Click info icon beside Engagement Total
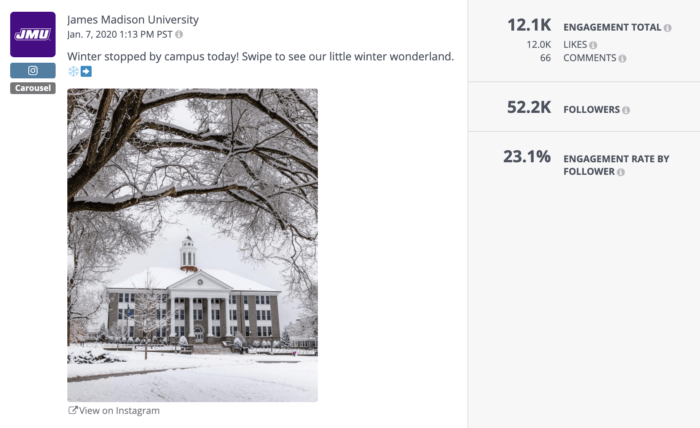Screen dimensions: 700x428 pos(668,28)
